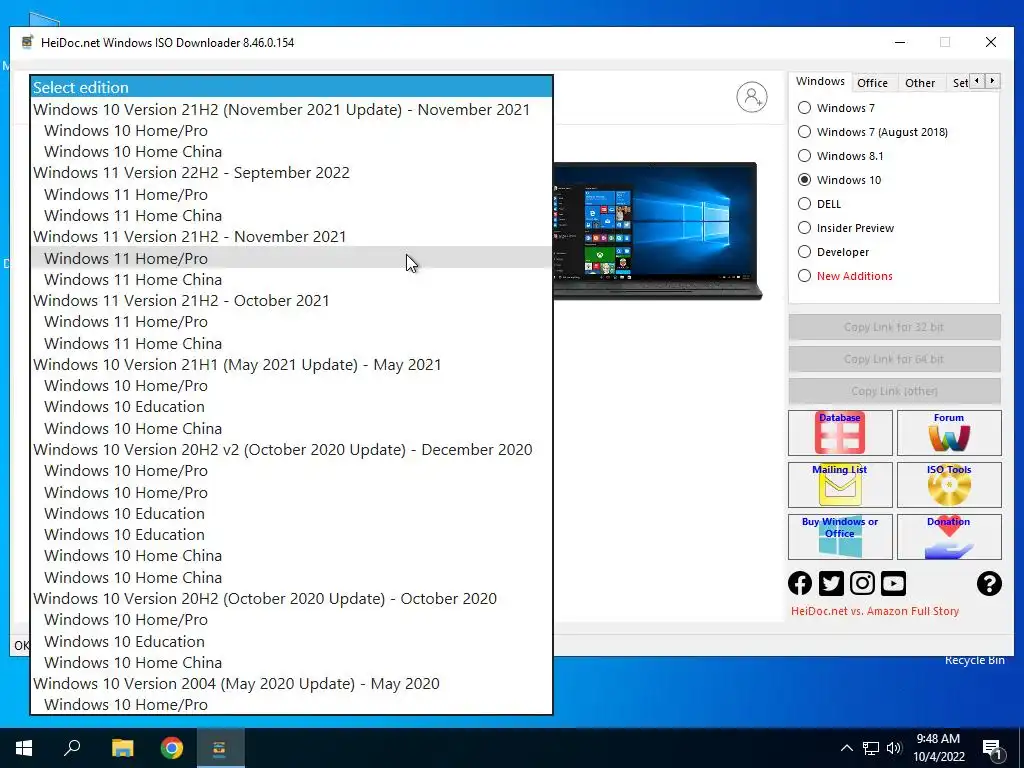Choose Windows 11 Home China under 22H2
Viewport: 1024px width, 768px height.
[x=291, y=216]
